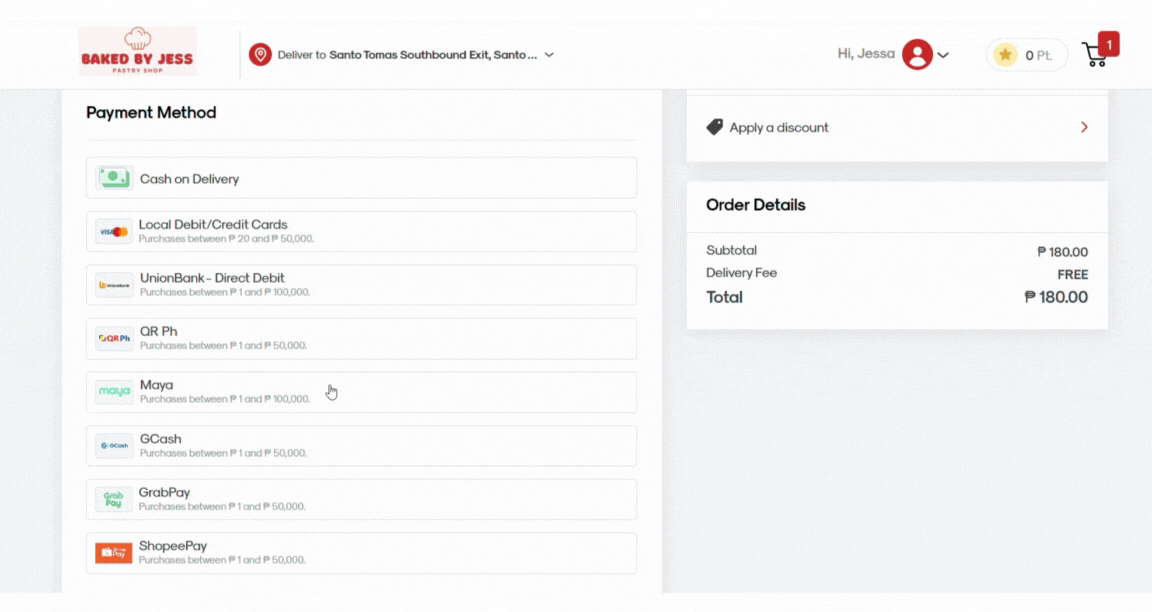Click the Total label
The width and height of the screenshot is (1152, 612).
point(724,297)
